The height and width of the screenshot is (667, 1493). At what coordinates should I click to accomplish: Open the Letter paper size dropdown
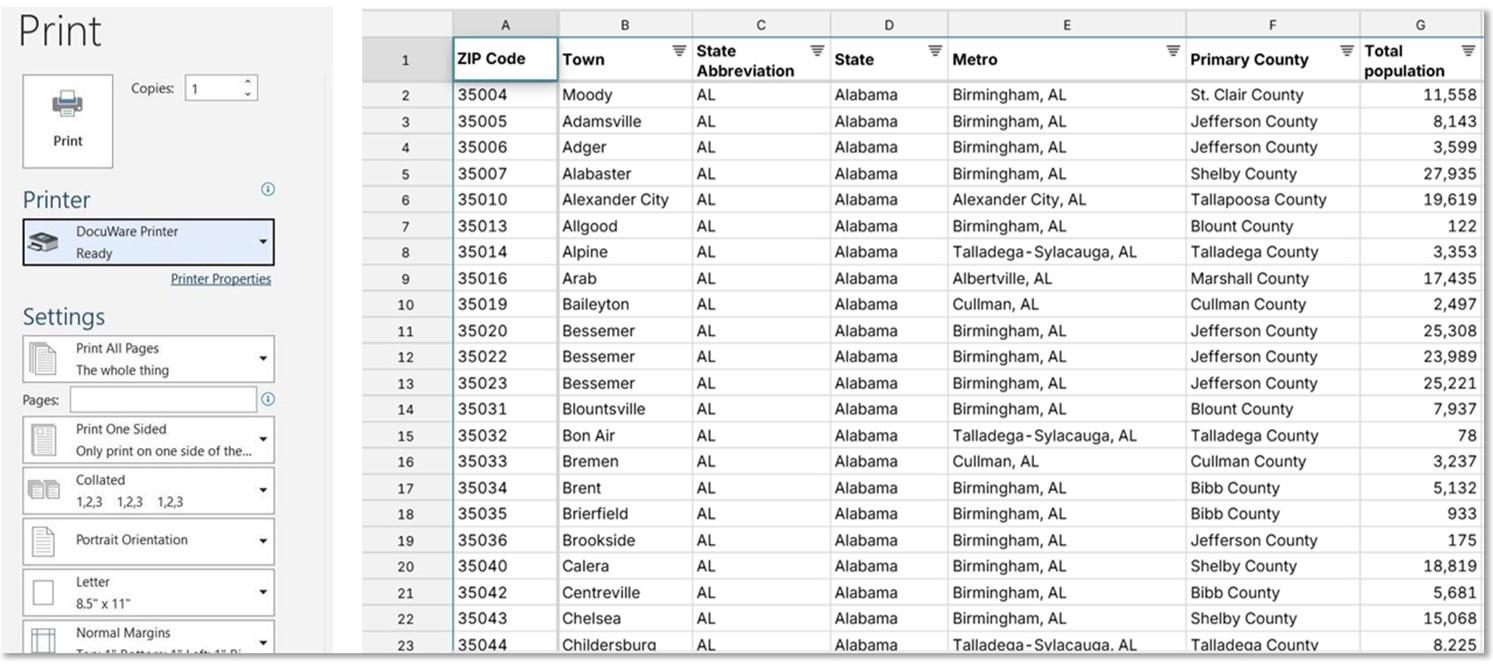148,593
